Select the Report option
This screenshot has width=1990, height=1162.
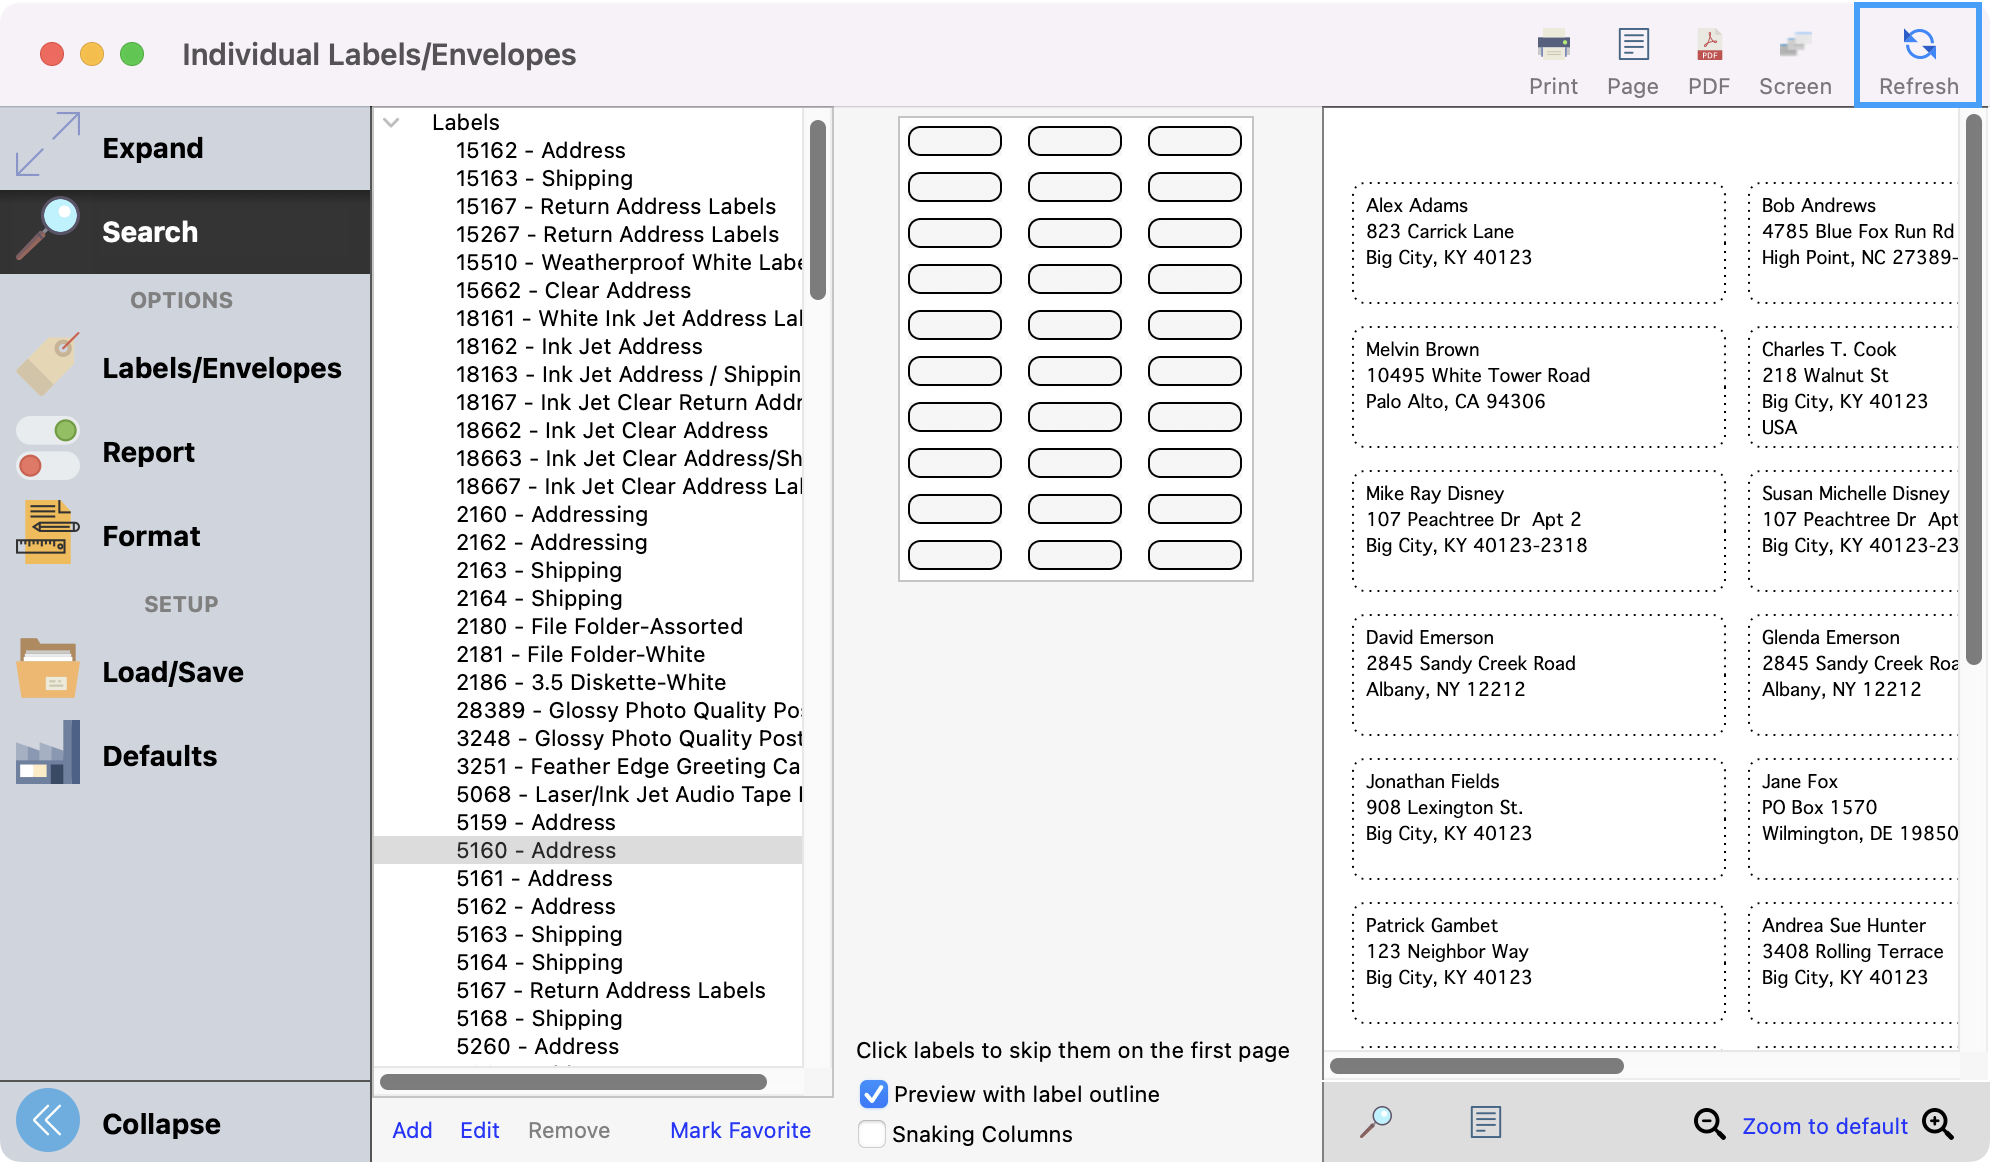coord(148,452)
